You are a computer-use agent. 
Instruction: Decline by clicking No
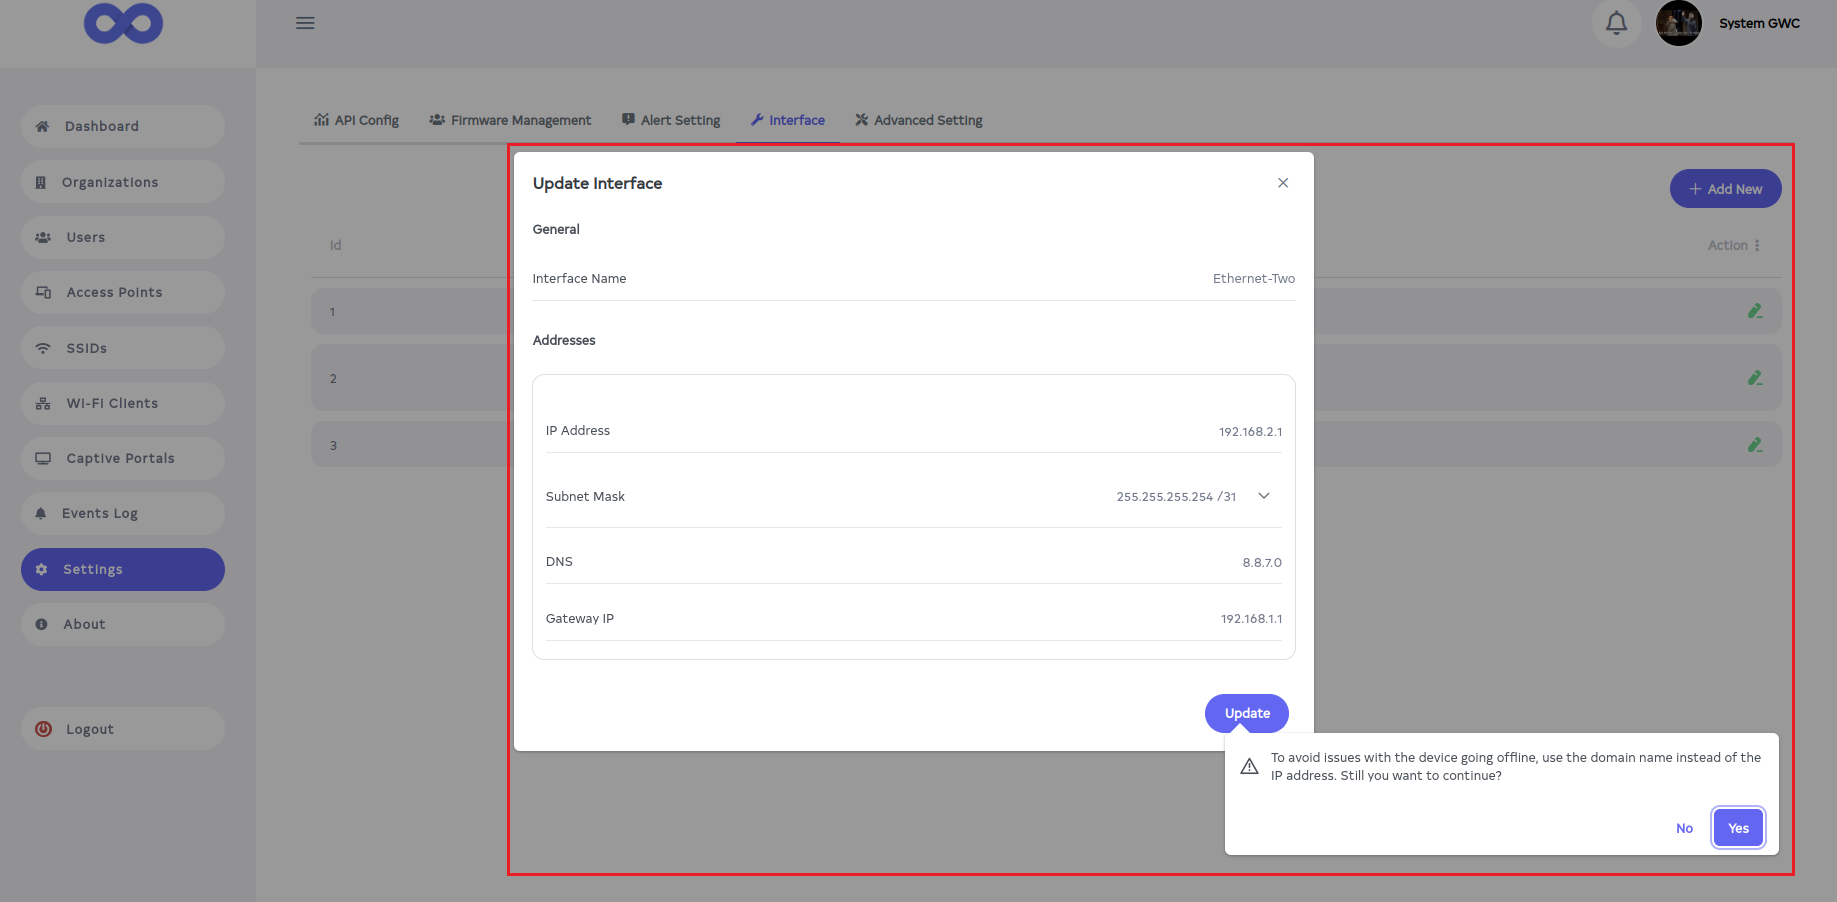(x=1684, y=828)
